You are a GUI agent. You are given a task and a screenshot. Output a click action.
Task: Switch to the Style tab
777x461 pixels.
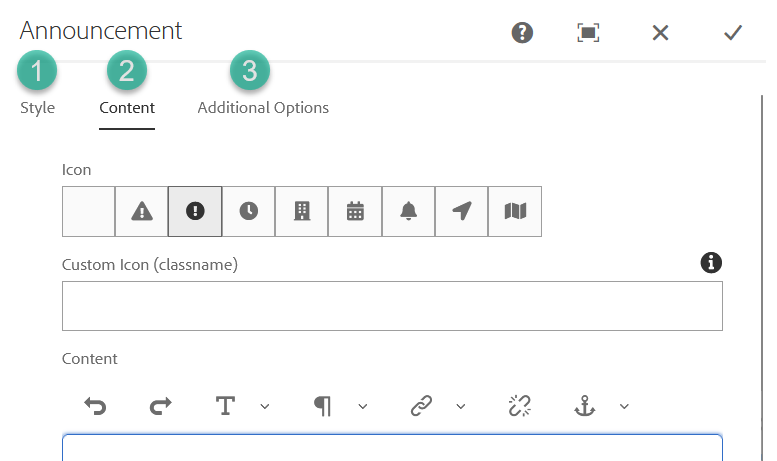[x=38, y=107]
